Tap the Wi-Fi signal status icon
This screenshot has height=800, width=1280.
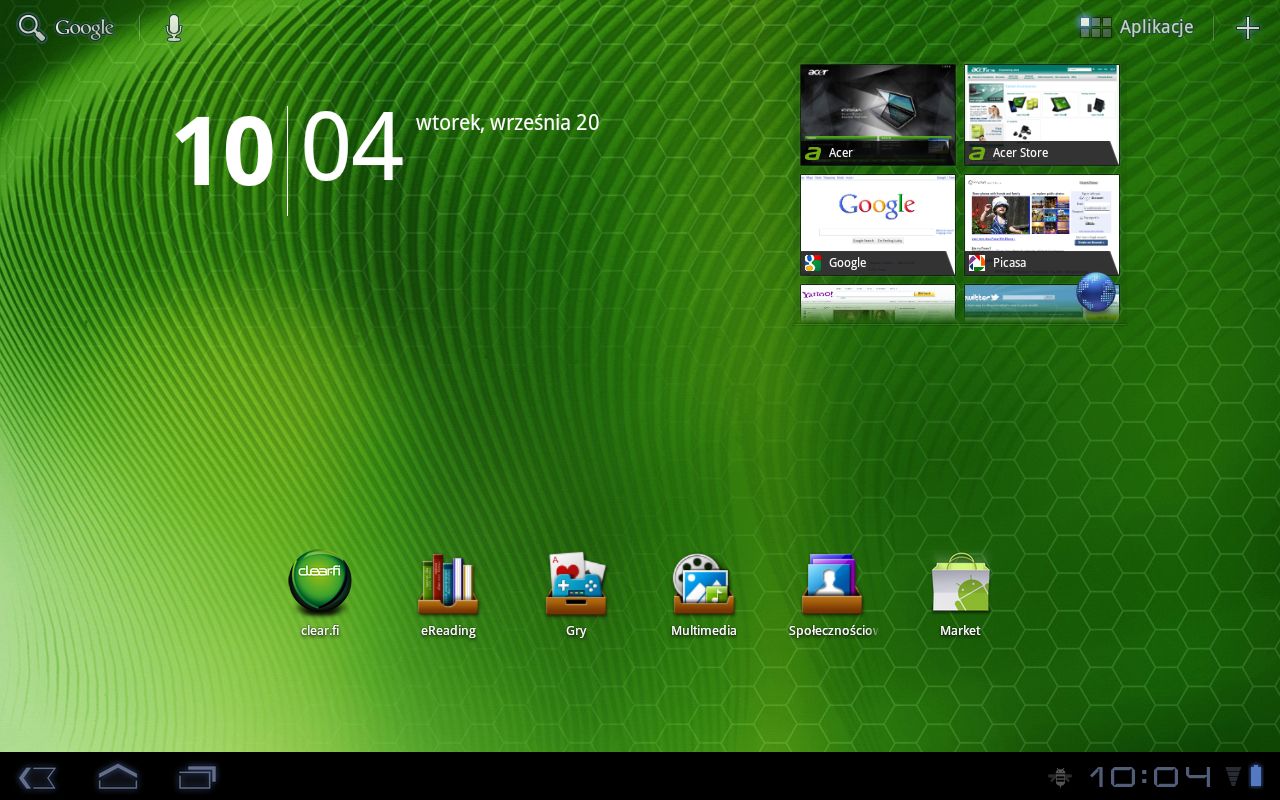coord(1232,777)
